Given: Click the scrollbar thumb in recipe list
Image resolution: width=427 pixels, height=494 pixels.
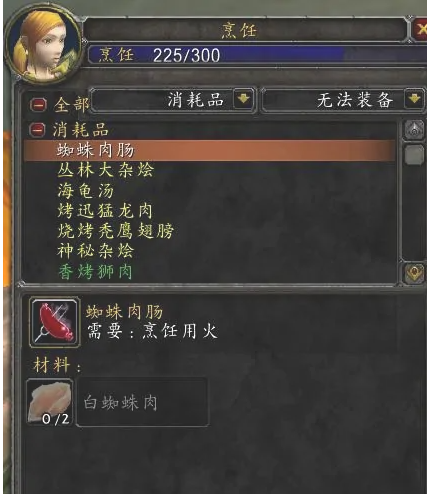Looking at the screenshot, I should click(x=414, y=154).
